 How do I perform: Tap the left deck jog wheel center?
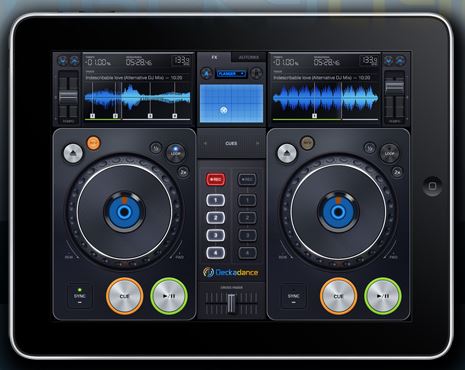pos(124,212)
